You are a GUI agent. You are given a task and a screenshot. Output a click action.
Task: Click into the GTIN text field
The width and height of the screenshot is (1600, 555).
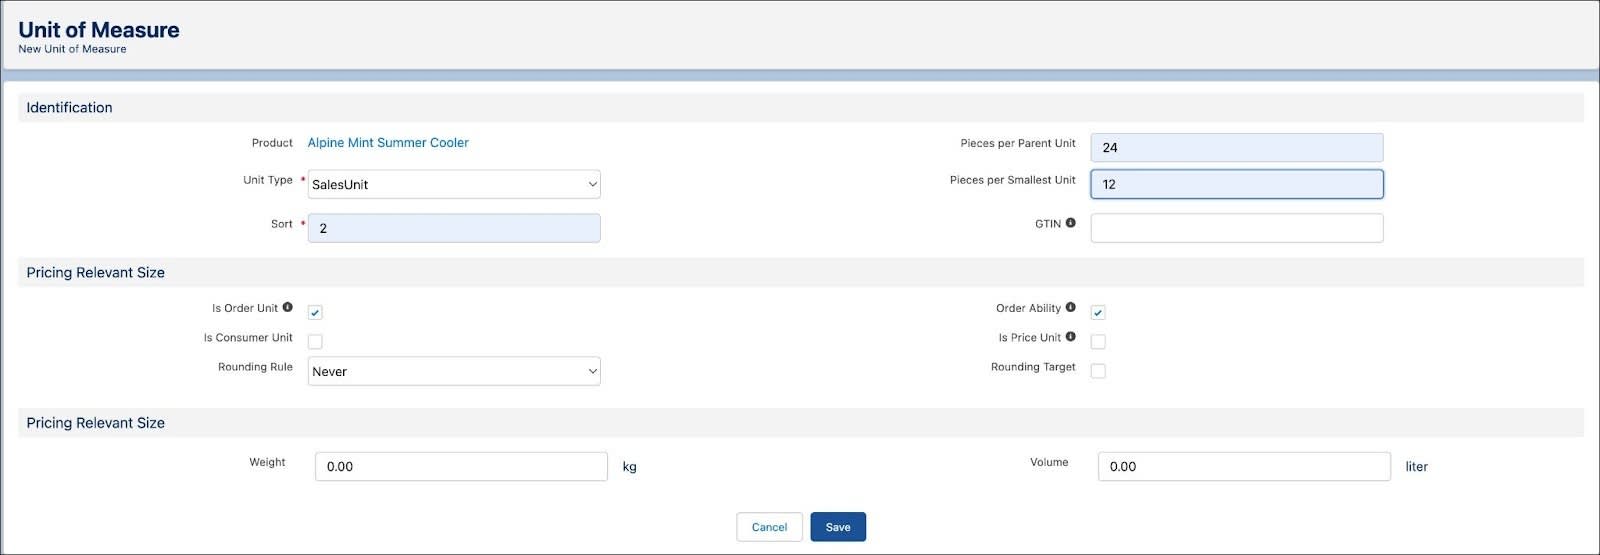1237,228
